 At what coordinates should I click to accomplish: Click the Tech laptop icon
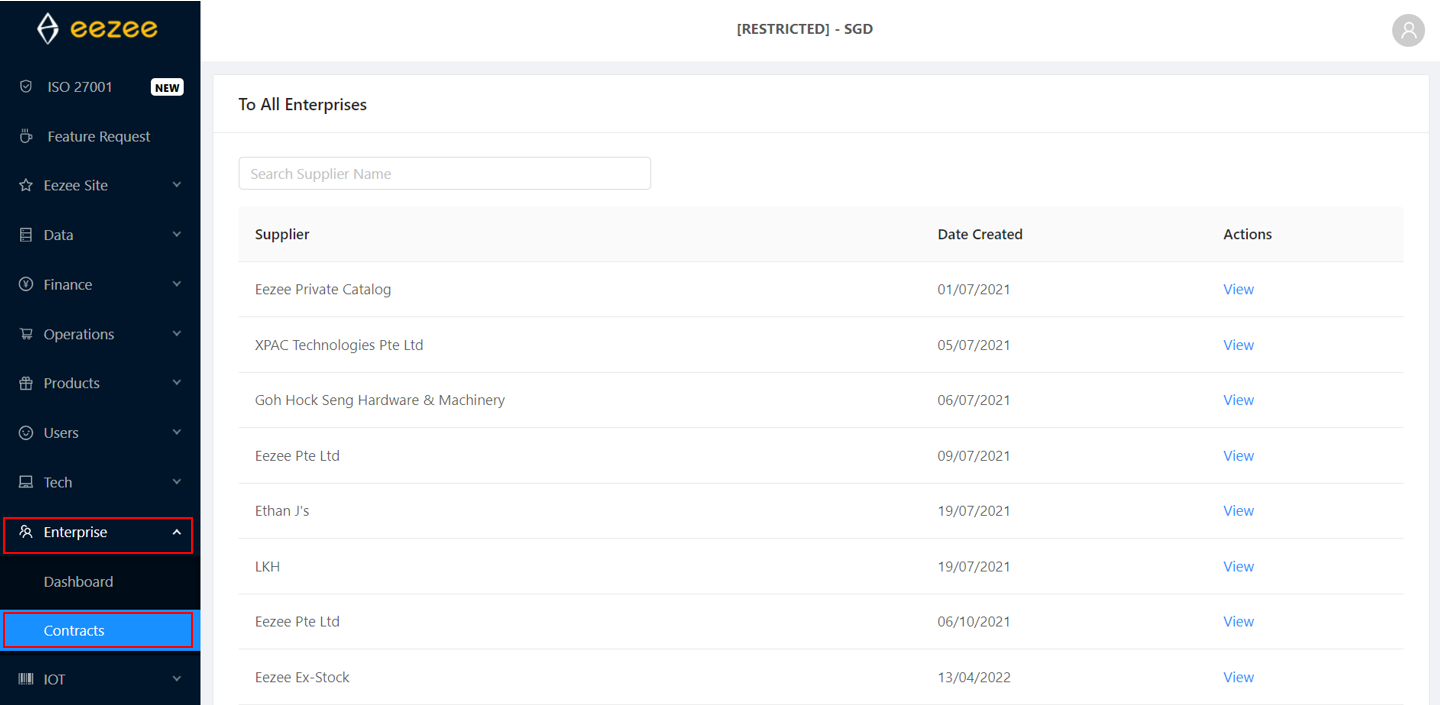pyautogui.click(x=26, y=482)
